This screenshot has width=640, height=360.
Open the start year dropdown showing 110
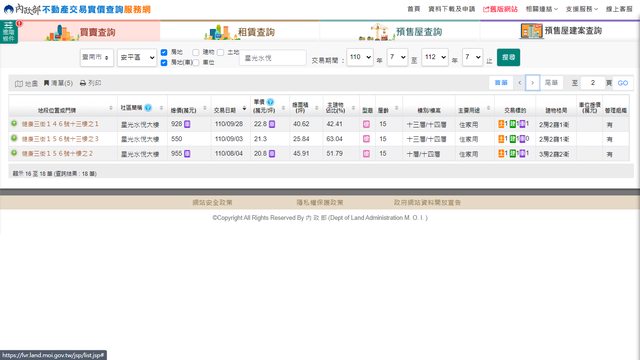click(360, 57)
